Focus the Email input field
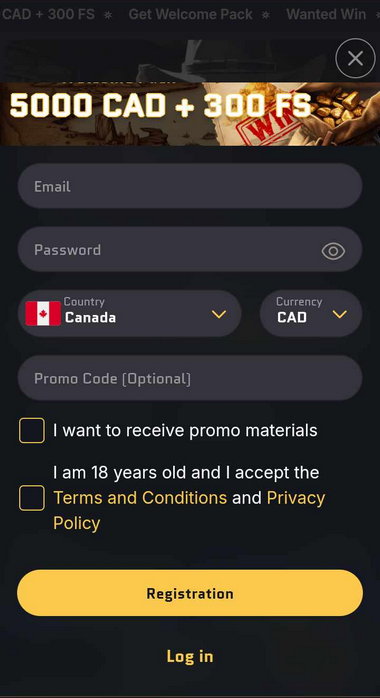Screen dimensions: 380x698 (x=190, y=186)
